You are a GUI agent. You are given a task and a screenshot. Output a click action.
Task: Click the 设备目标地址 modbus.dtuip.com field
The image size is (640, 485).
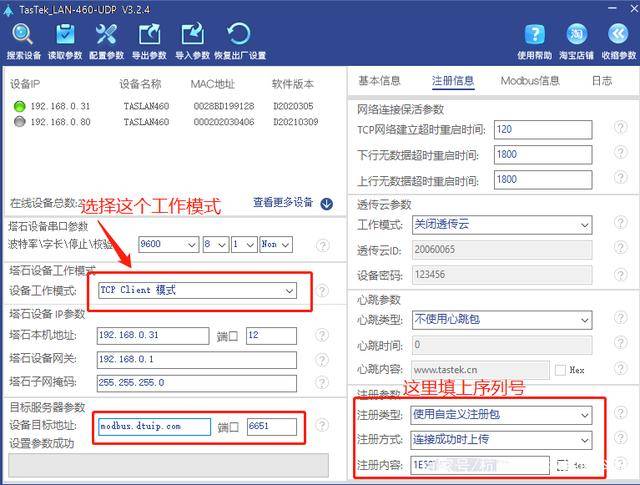[154, 427]
